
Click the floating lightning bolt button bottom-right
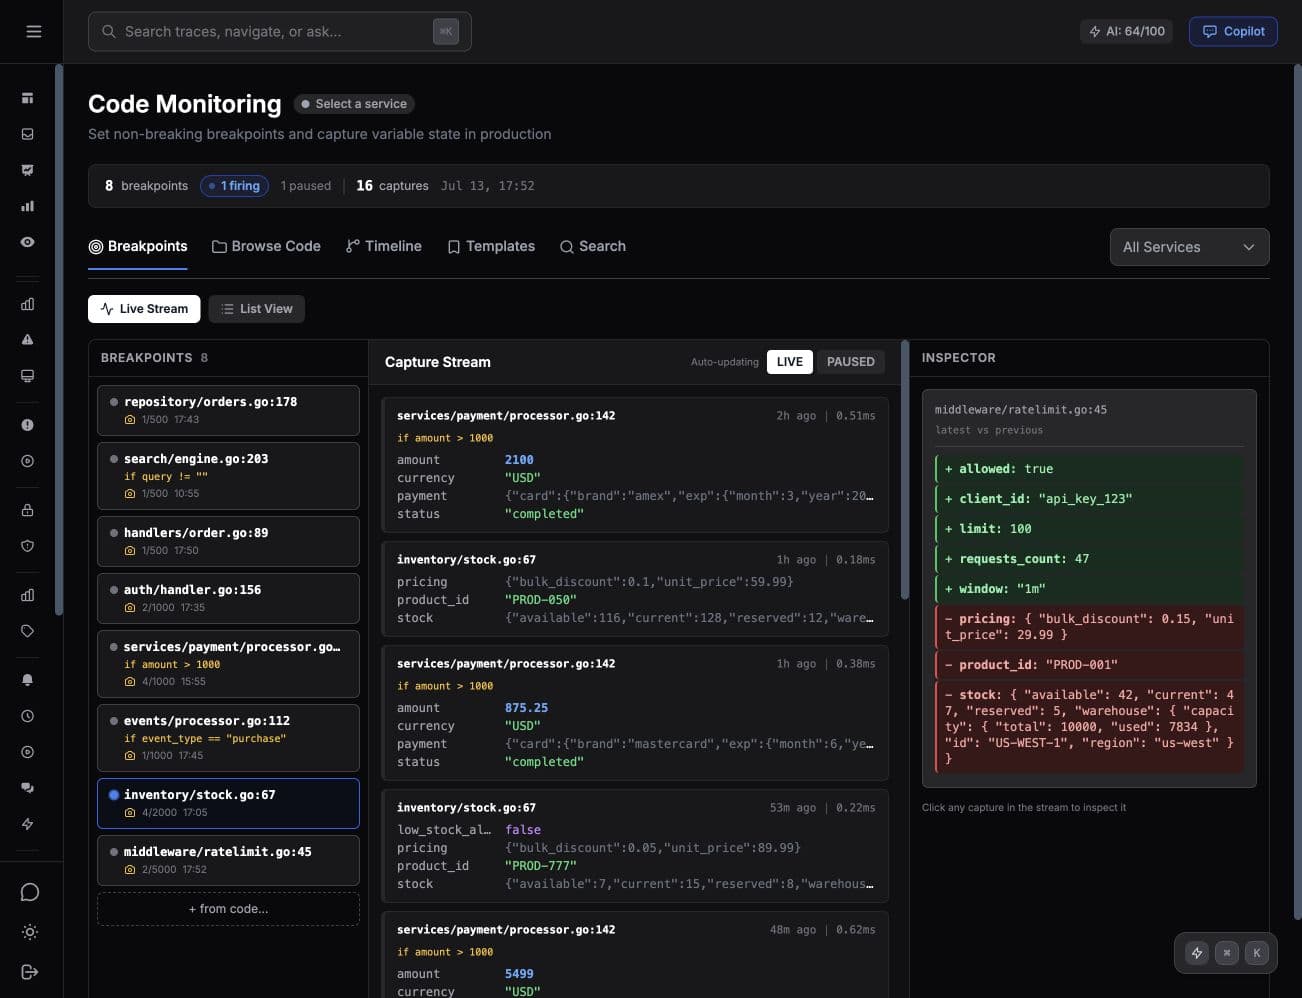(x=1197, y=953)
